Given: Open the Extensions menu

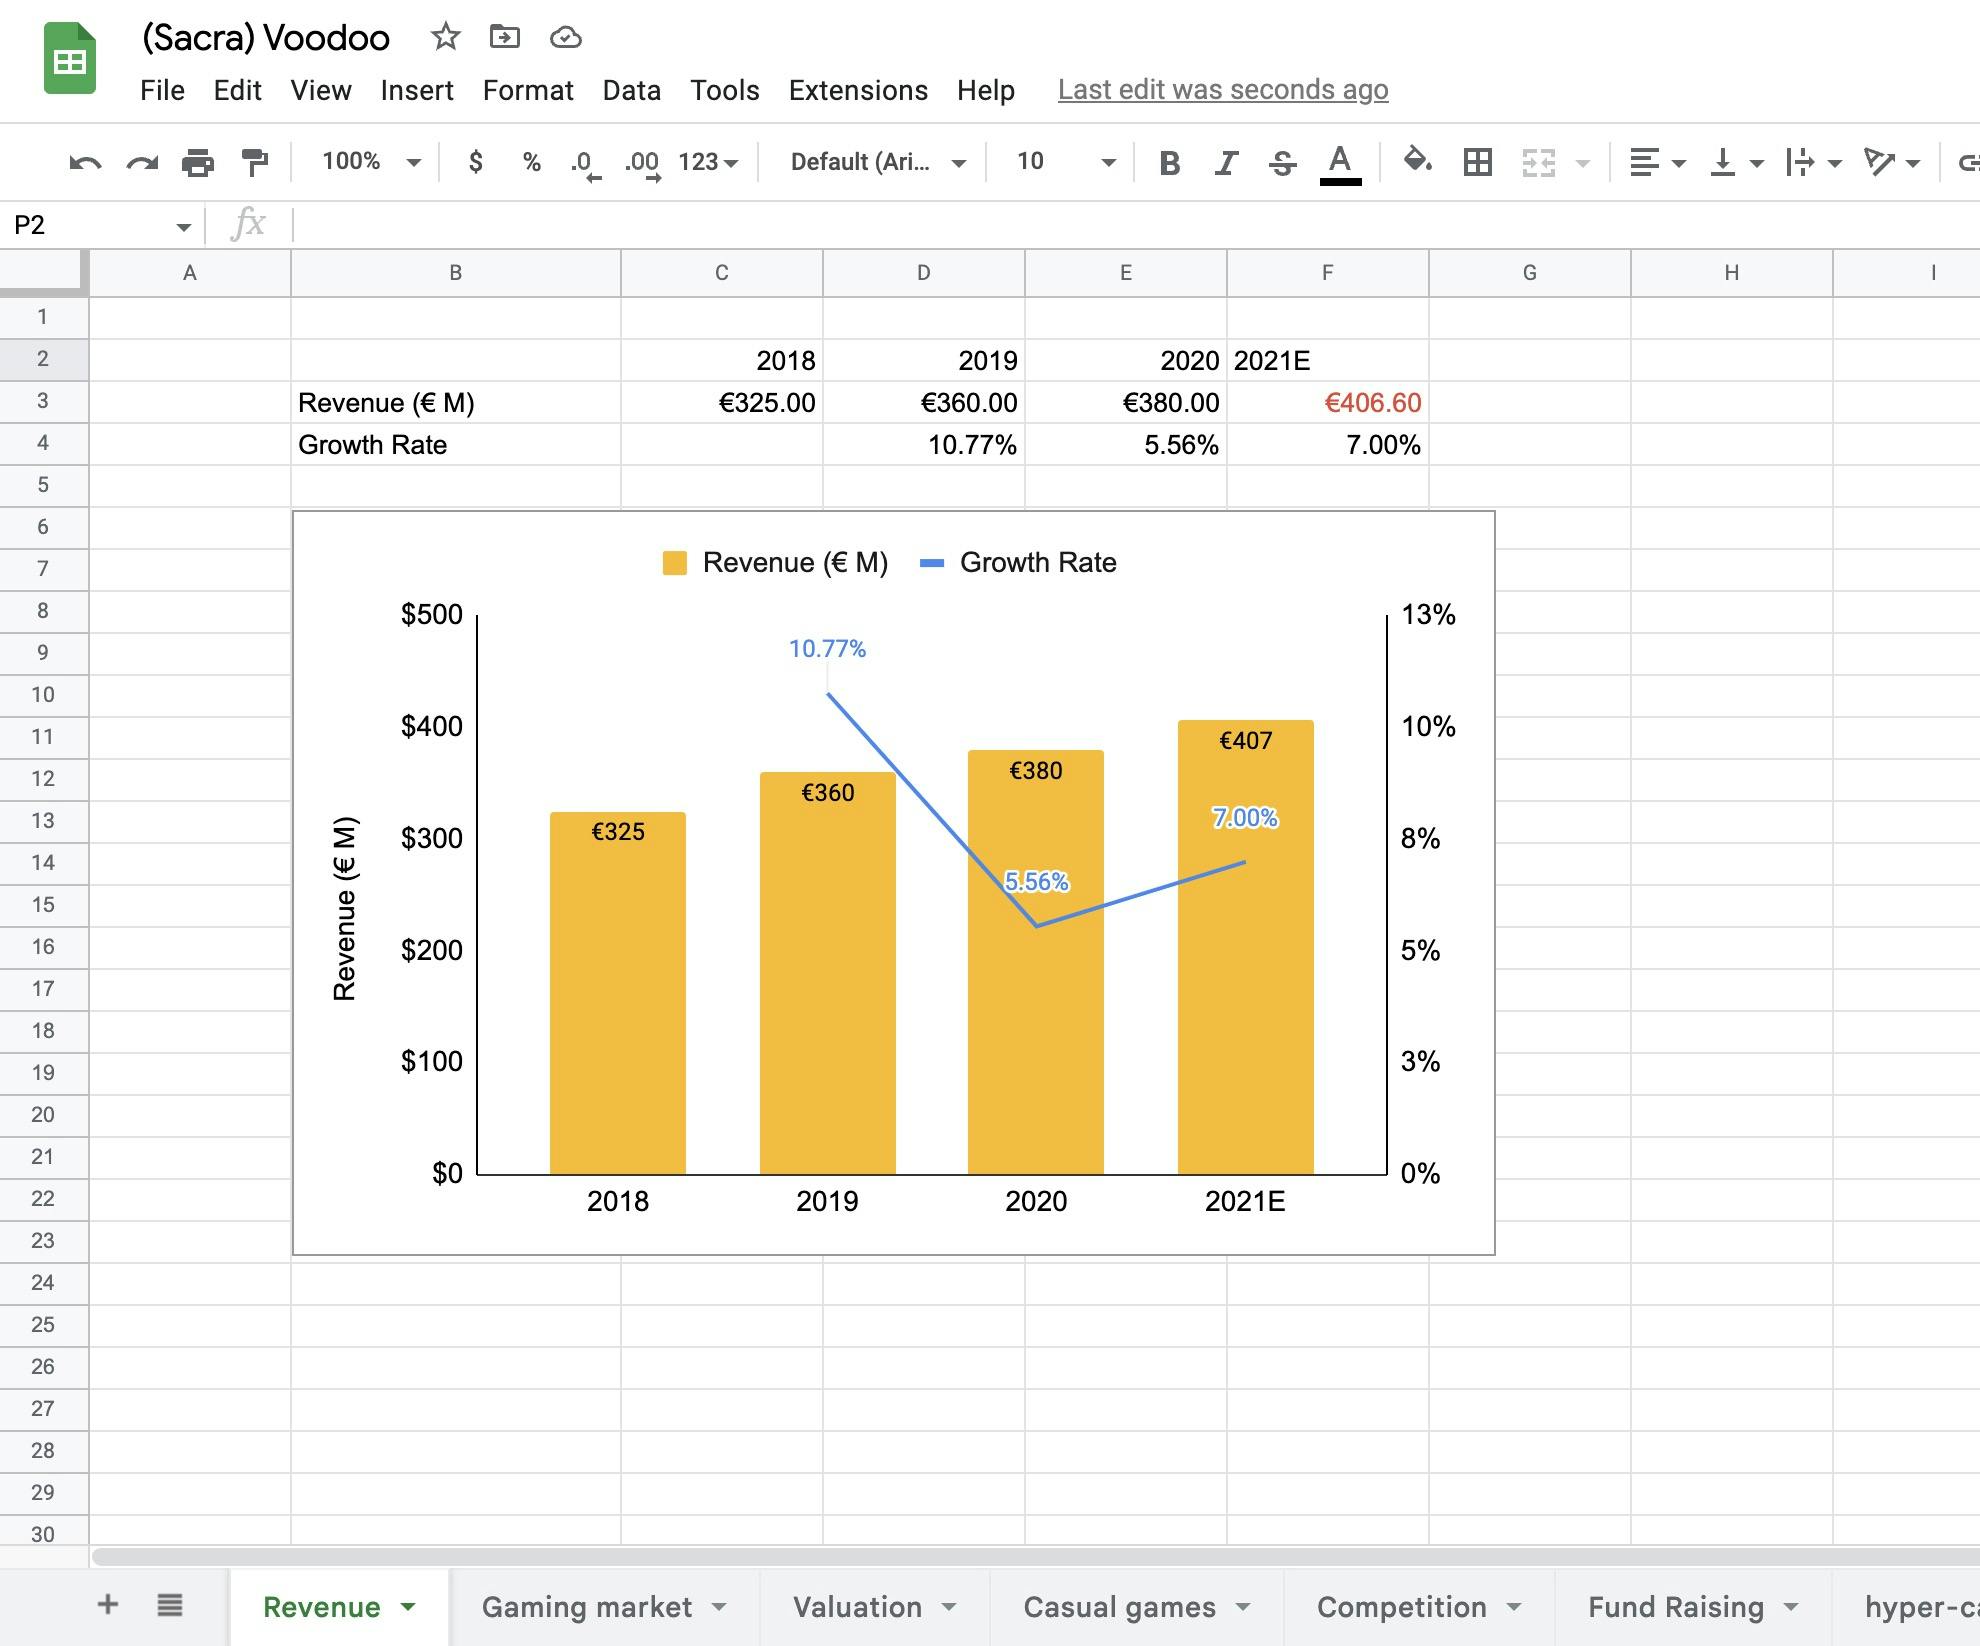Looking at the screenshot, I should pos(858,90).
